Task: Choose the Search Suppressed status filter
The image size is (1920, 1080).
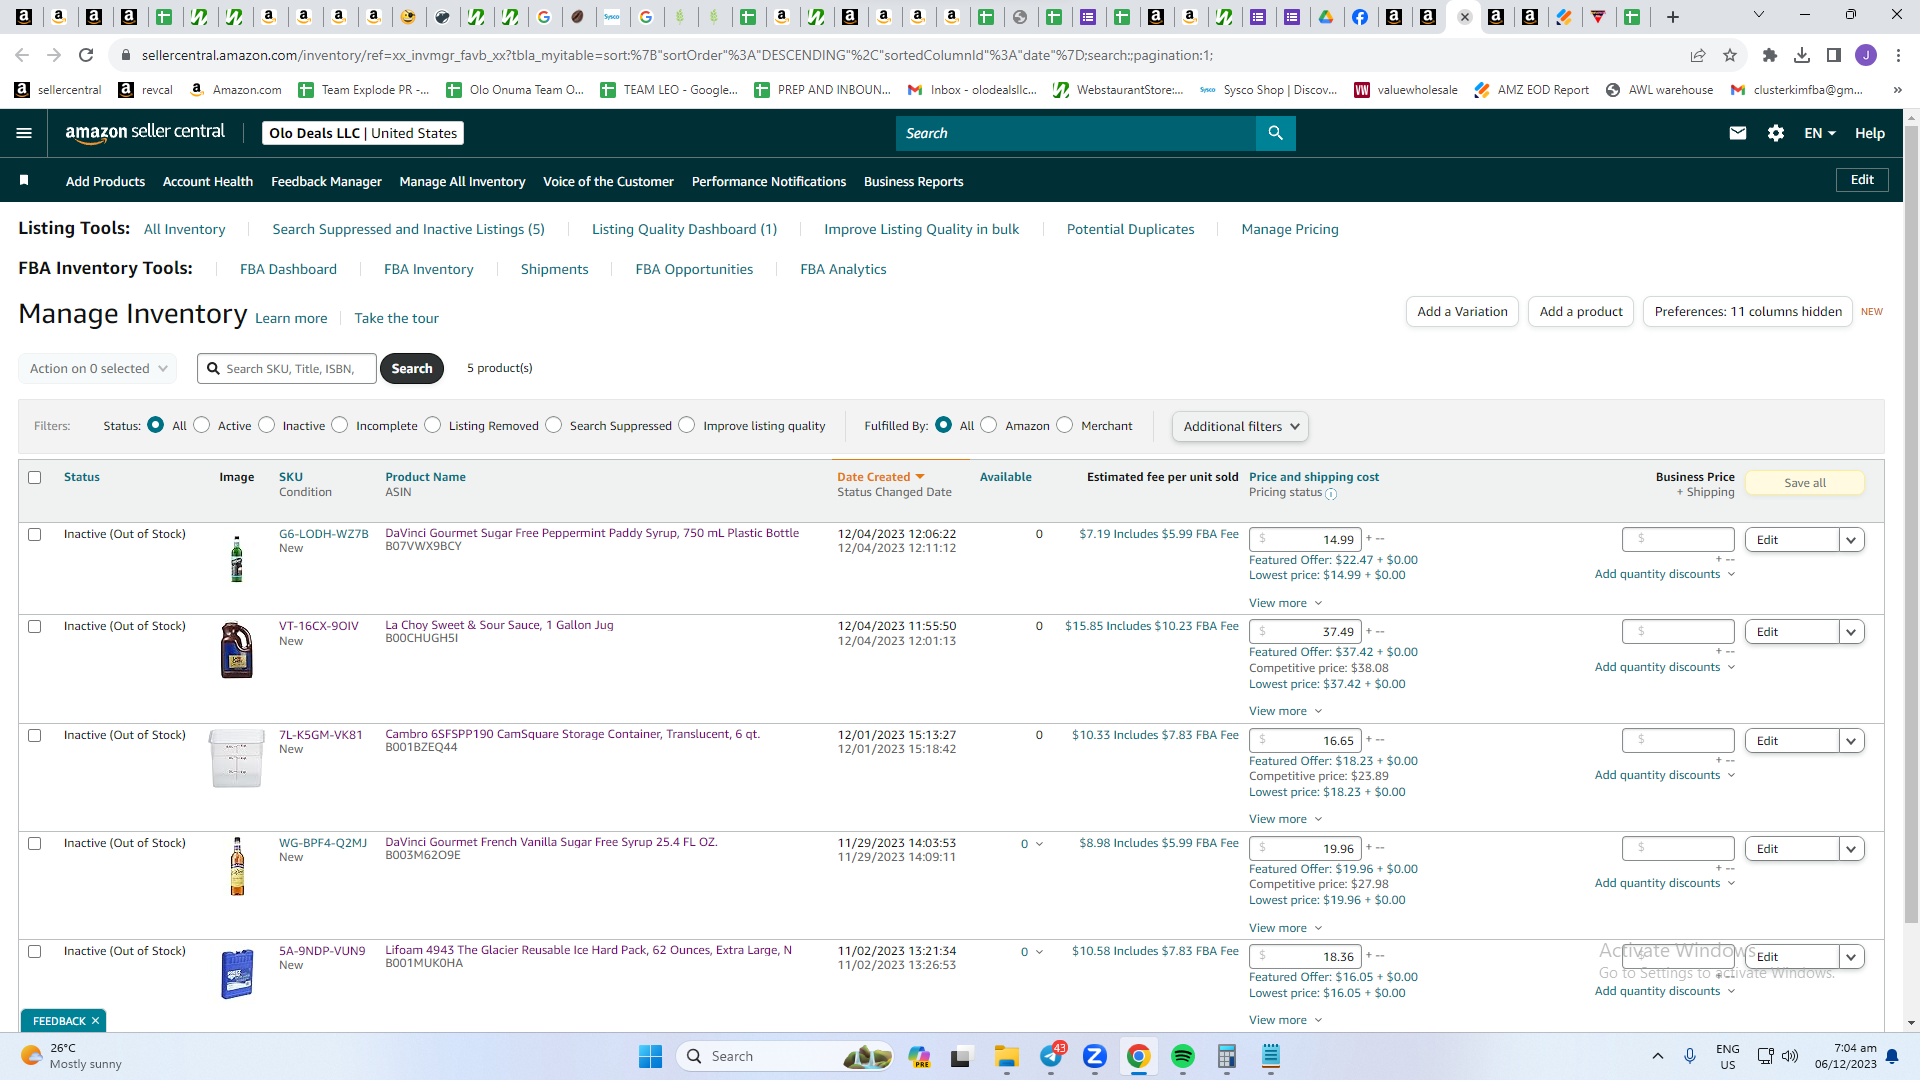Action: [x=554, y=425]
